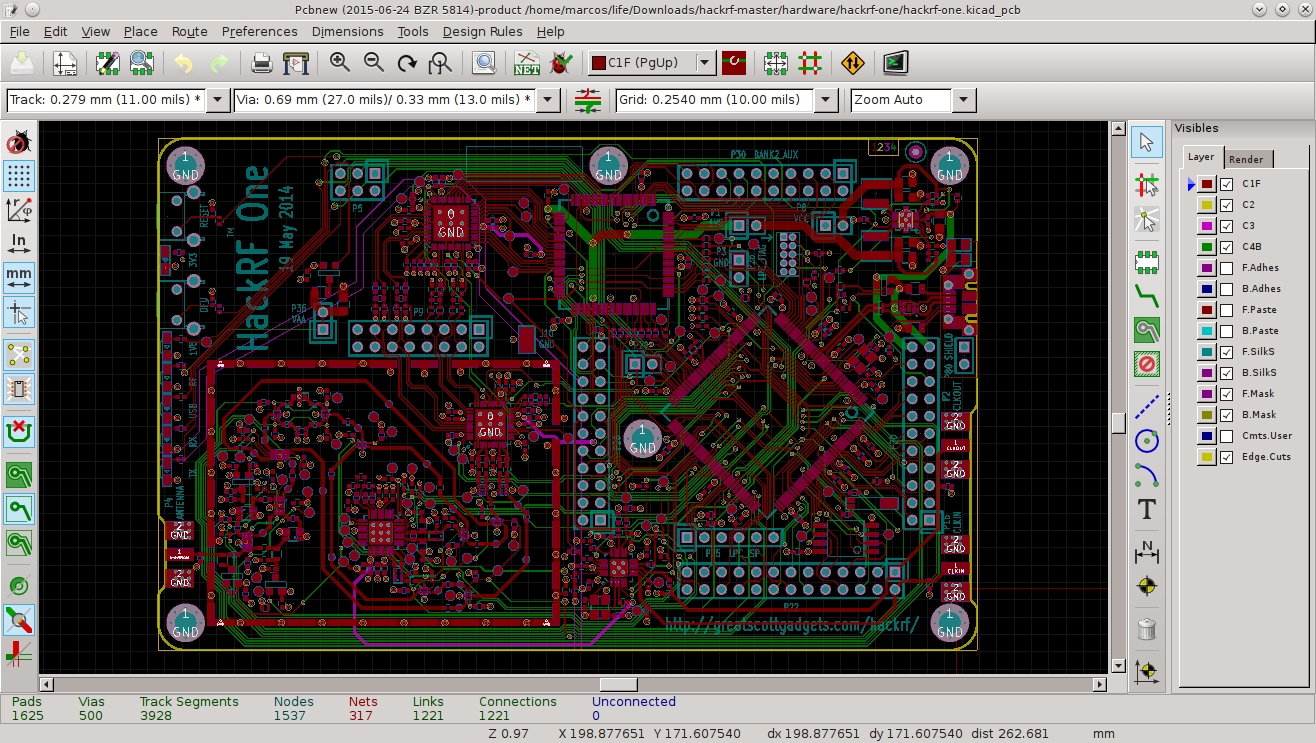Open the Track width dropdown
This screenshot has width=1316, height=743.
[217, 99]
